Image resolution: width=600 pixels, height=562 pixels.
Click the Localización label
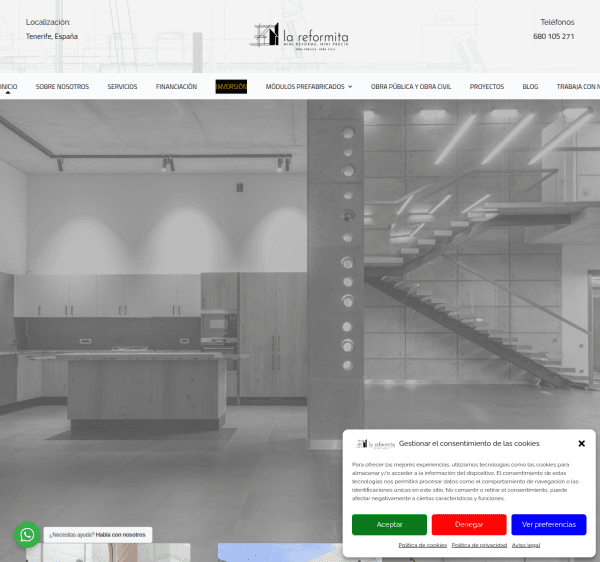pyautogui.click(x=48, y=22)
